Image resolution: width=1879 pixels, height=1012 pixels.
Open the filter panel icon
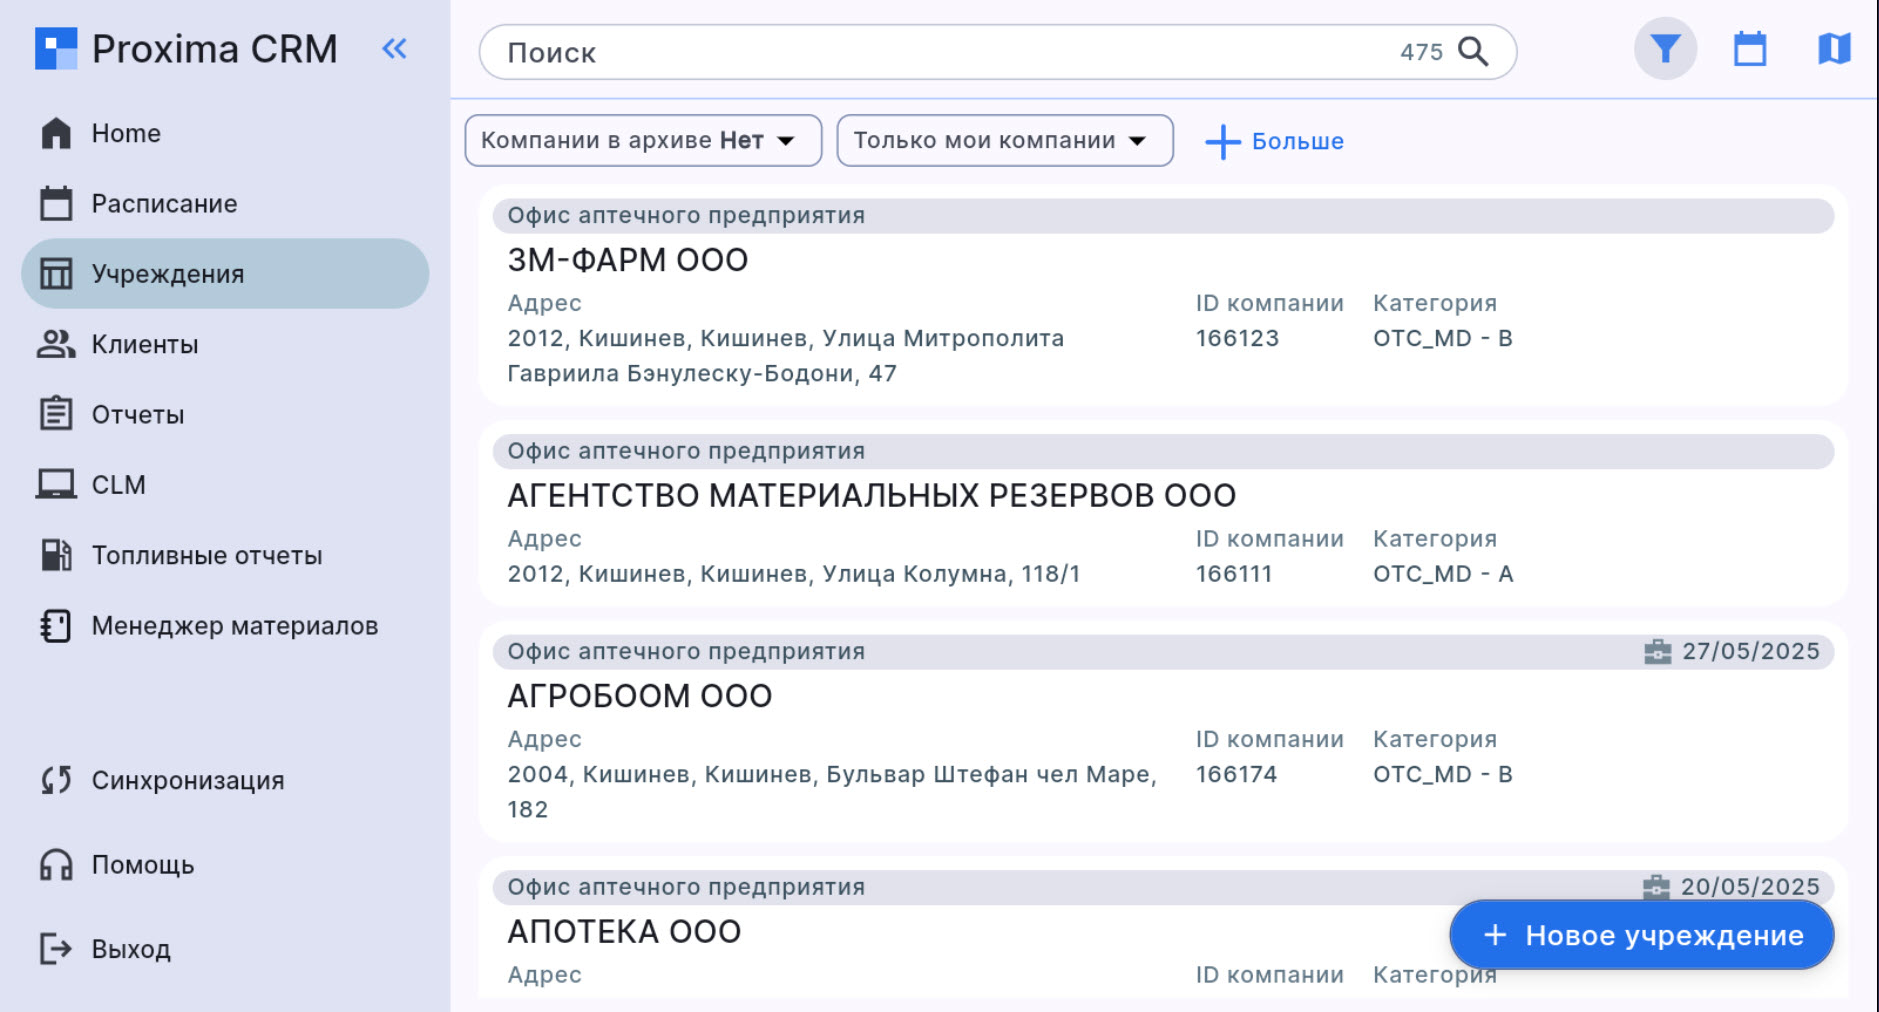point(1664,48)
